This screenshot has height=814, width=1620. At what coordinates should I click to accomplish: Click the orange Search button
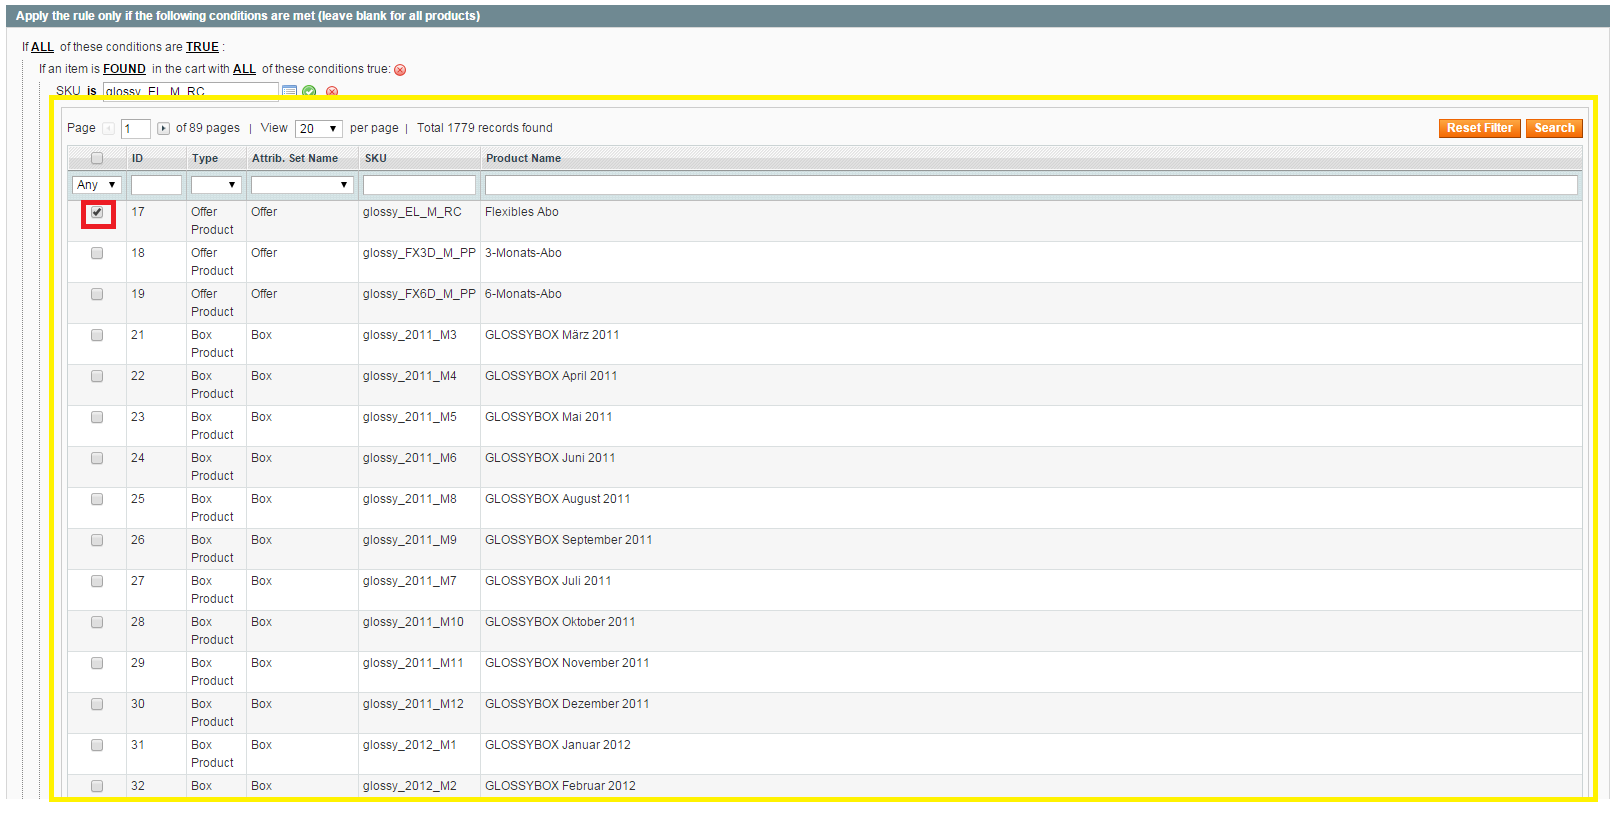click(1554, 128)
